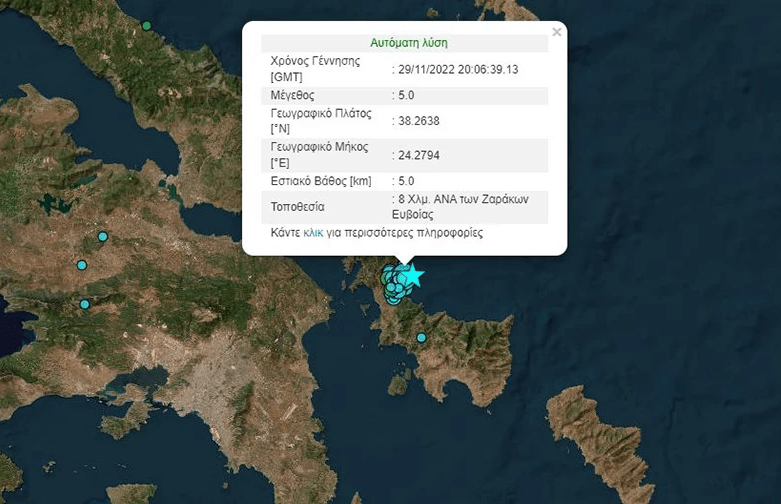Select the isolated earthquake circle south of the star
The image size is (781, 504).
pos(421,338)
